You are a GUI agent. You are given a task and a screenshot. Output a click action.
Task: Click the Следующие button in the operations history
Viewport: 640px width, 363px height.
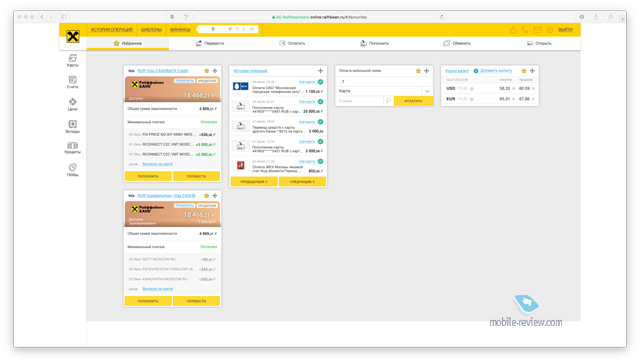[302, 182]
